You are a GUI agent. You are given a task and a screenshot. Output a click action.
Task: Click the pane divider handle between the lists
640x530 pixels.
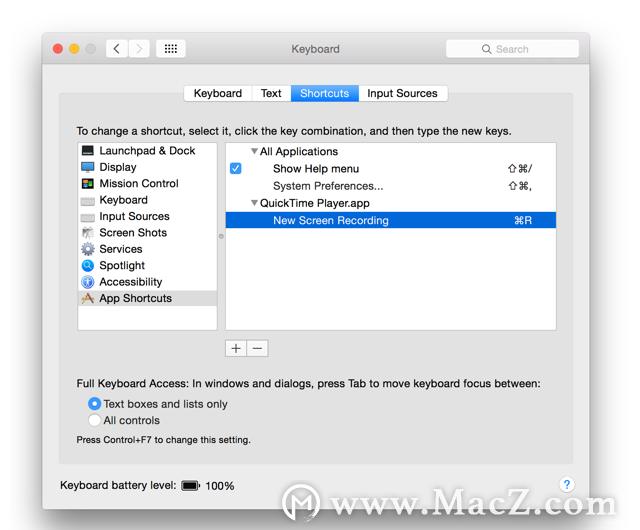(221, 236)
